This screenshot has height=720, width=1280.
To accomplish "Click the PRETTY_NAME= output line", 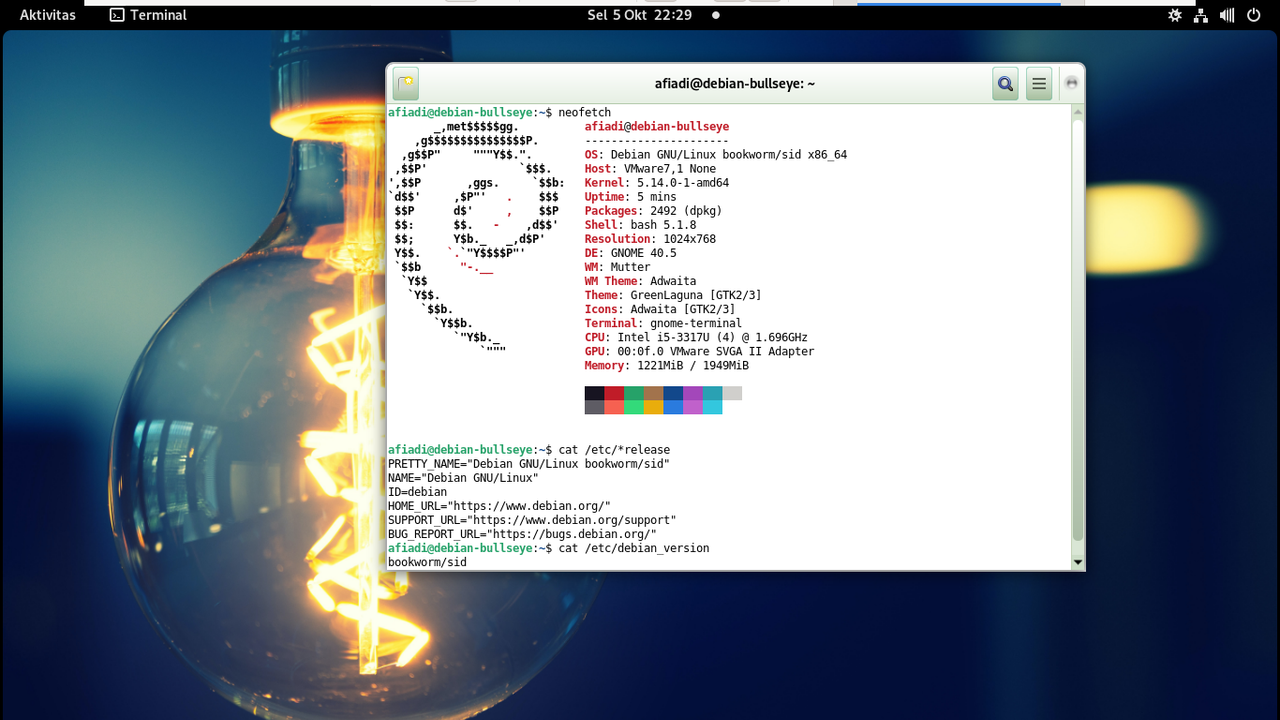I will (529, 464).
